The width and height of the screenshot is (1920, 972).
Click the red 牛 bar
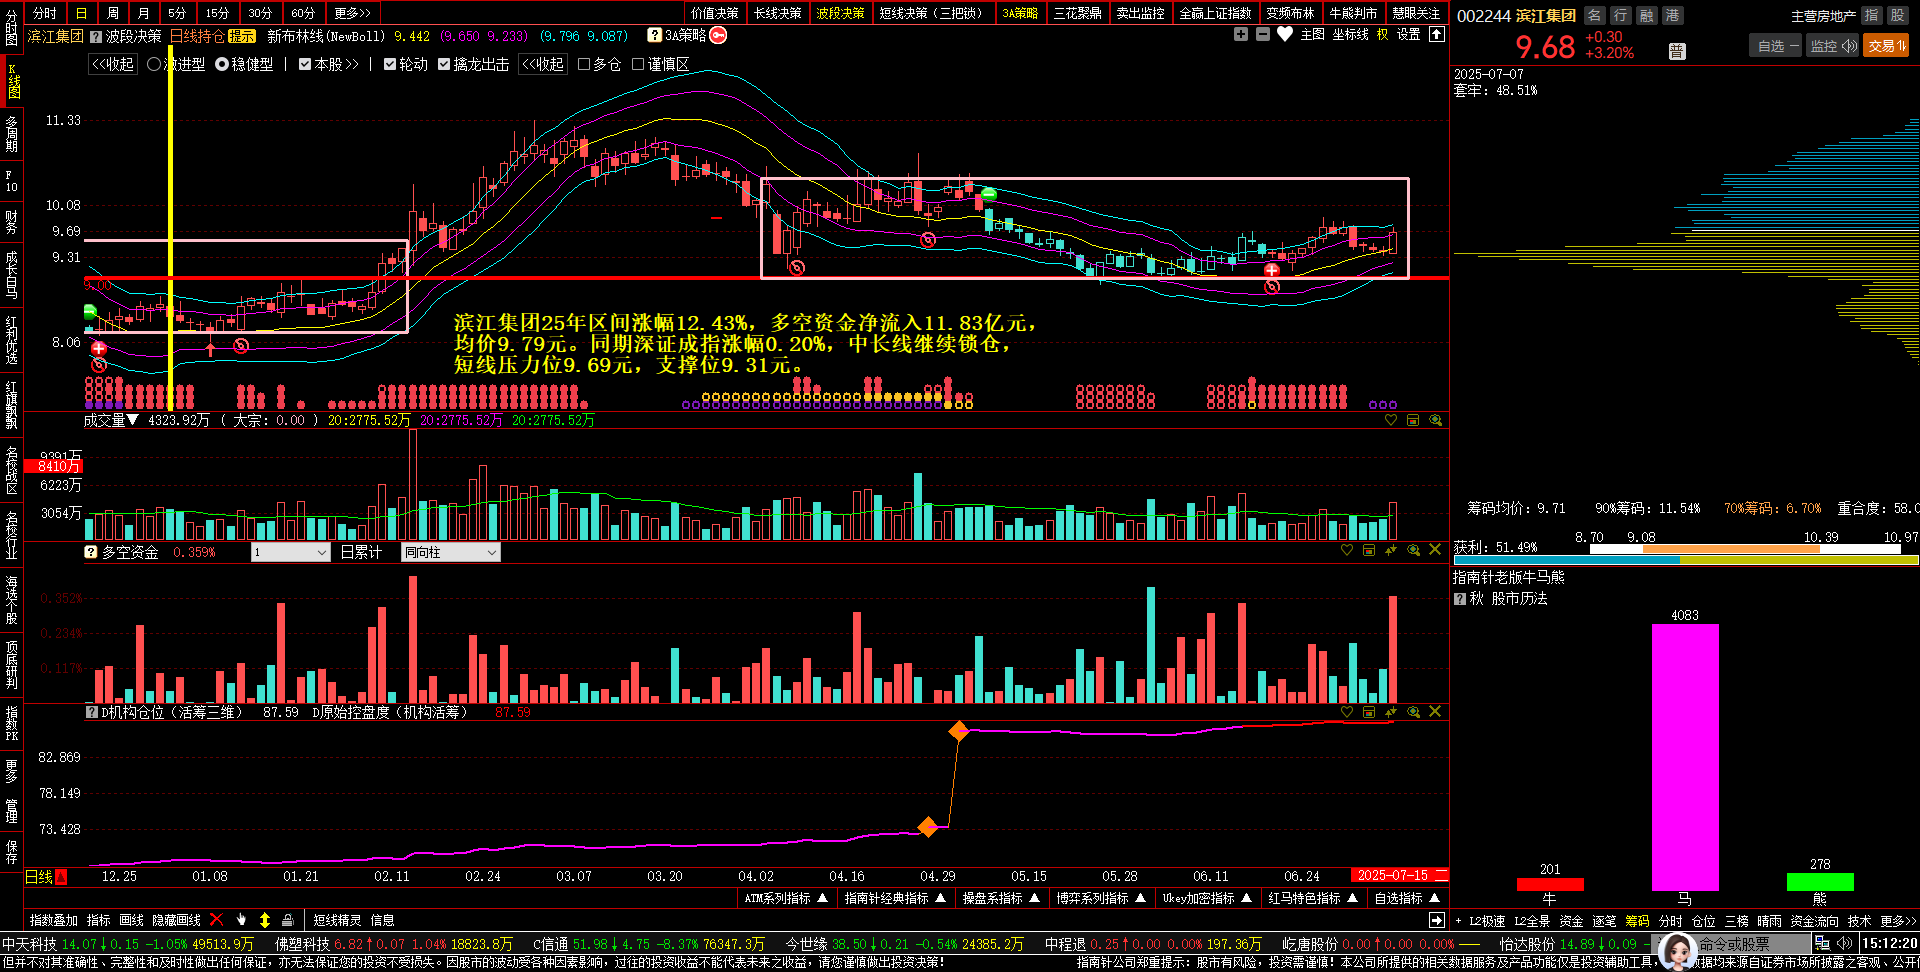tap(1550, 884)
